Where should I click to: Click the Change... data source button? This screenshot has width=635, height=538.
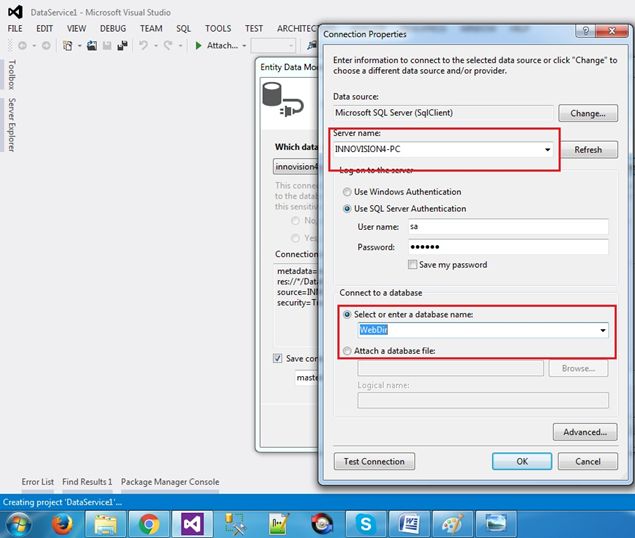click(588, 113)
